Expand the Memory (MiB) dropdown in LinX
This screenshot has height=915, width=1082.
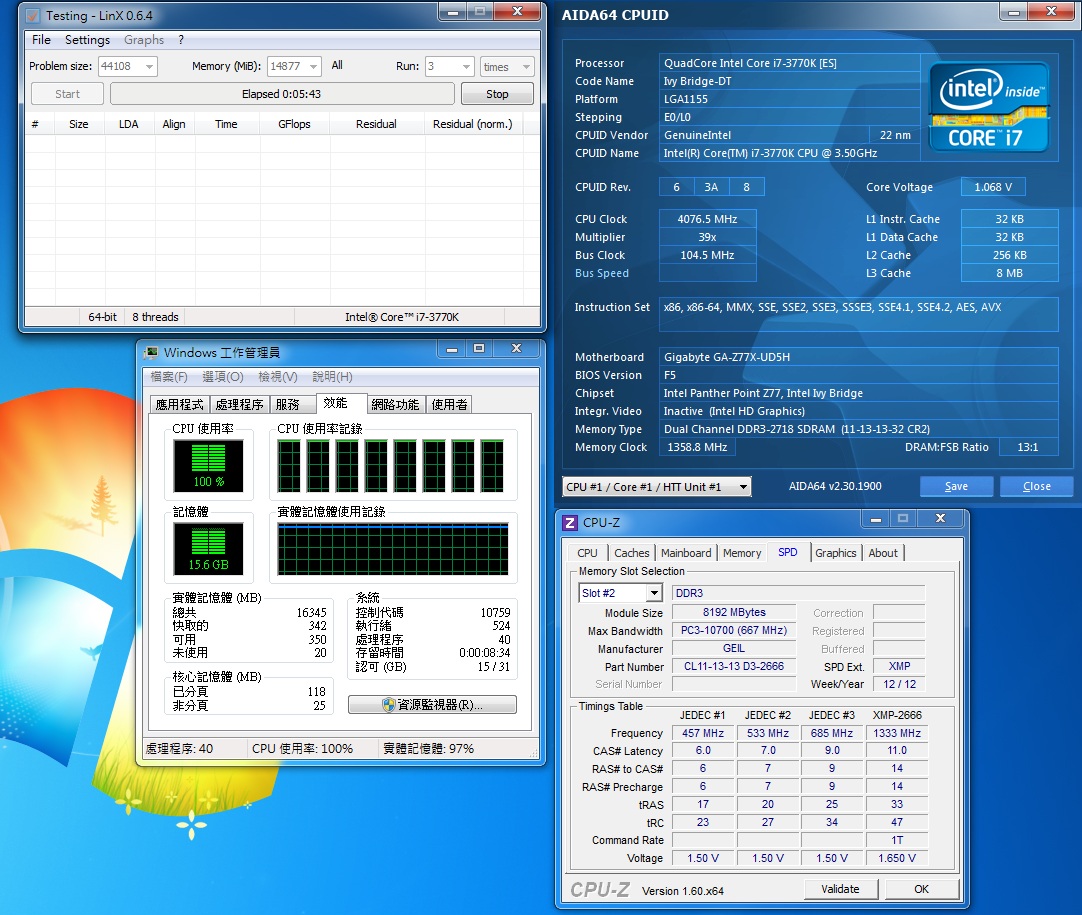tap(314, 67)
